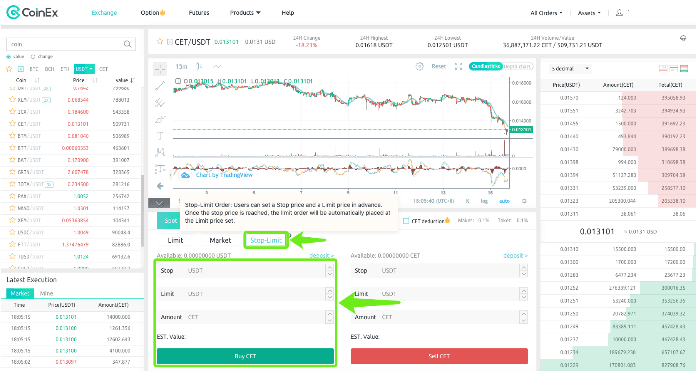Open the deposit link for CET
The image size is (696, 371).
point(515,256)
